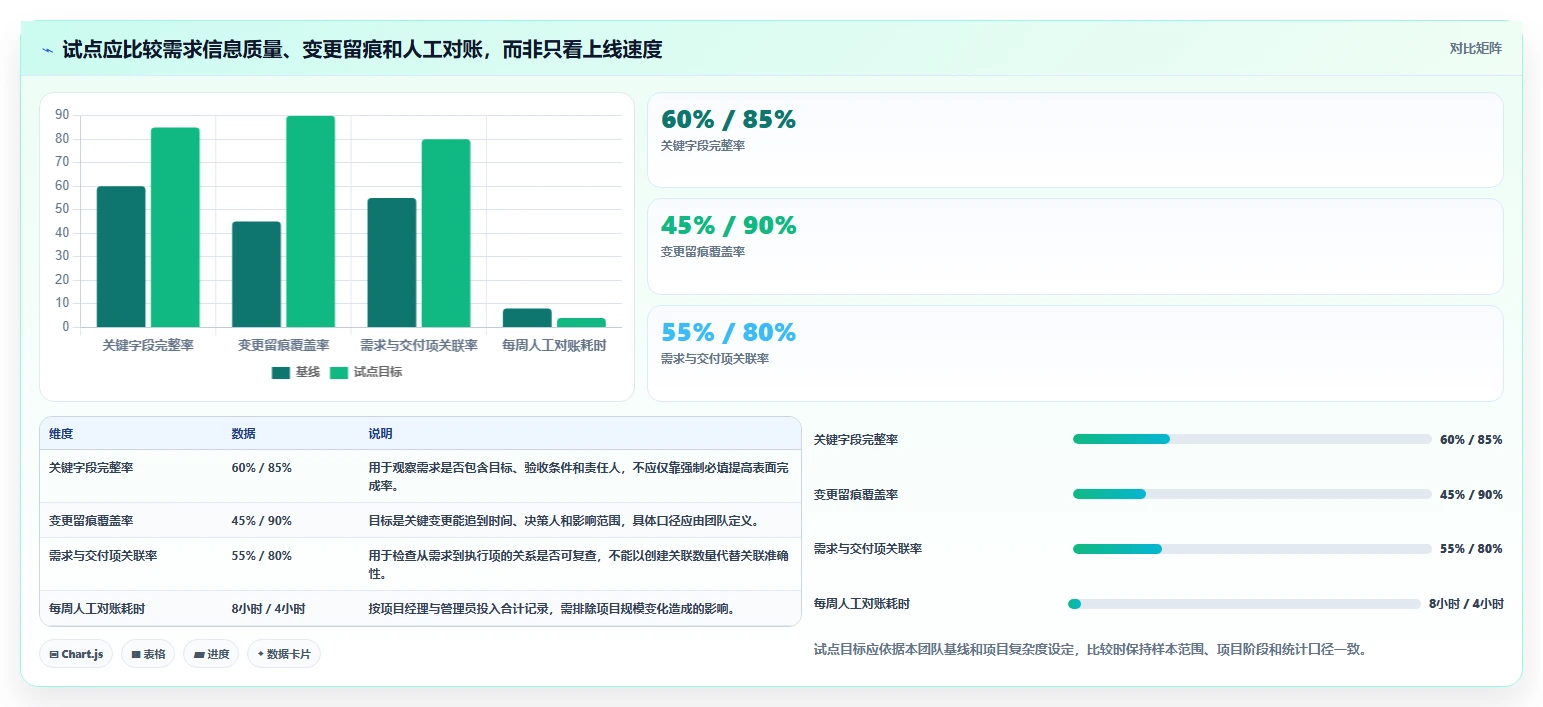Screen dimensions: 1543x707
Task: Click the 进度 chip icon
Action: pos(199,654)
